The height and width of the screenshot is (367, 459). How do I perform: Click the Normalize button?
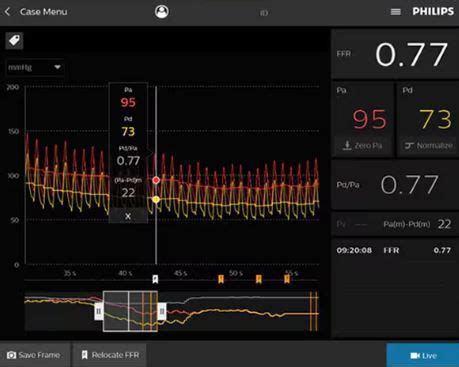point(428,146)
